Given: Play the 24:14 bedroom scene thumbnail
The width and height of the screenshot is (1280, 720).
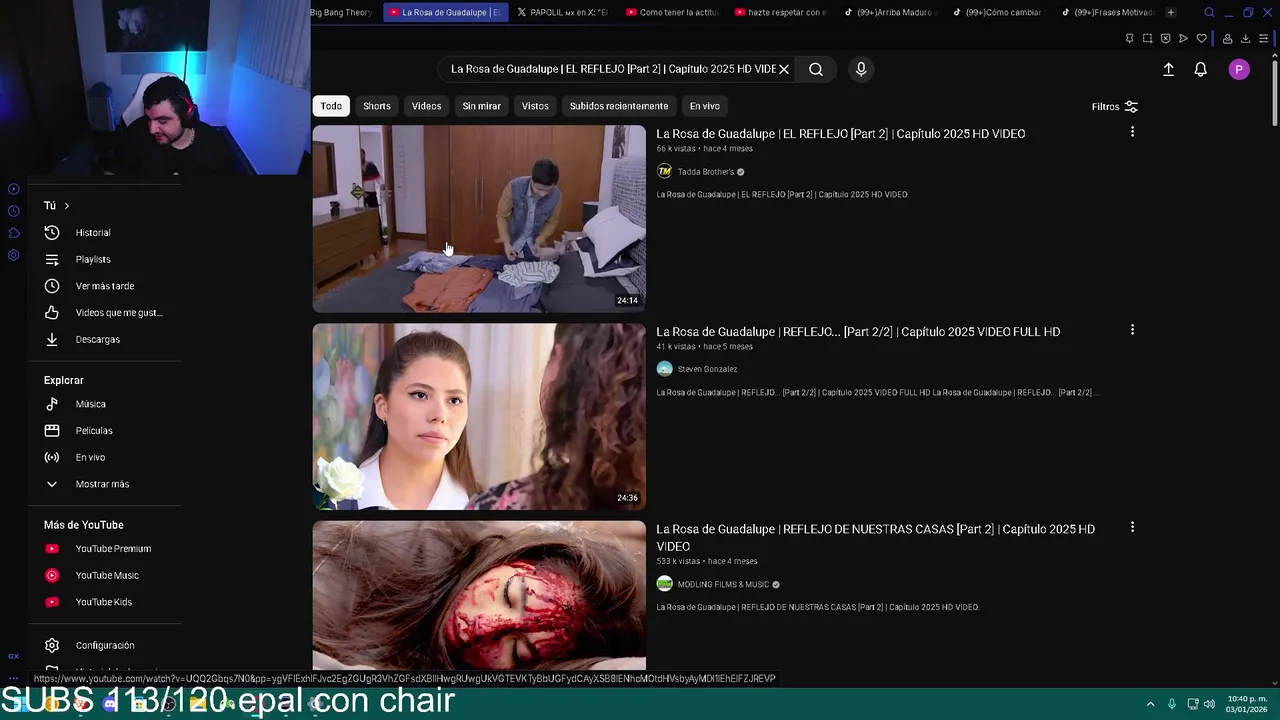Looking at the screenshot, I should tap(479, 218).
